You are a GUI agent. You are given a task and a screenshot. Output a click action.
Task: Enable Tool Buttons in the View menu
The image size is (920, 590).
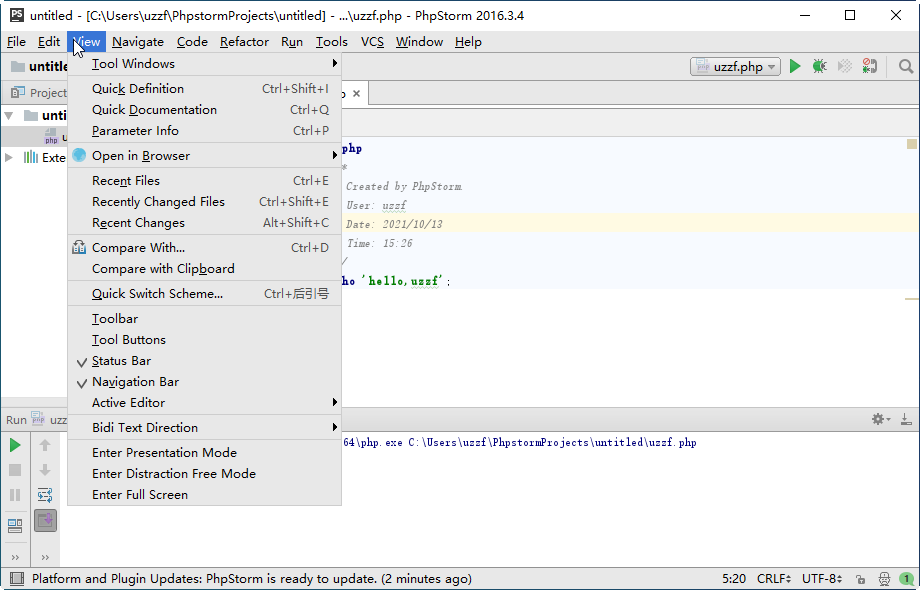(x=204, y=340)
